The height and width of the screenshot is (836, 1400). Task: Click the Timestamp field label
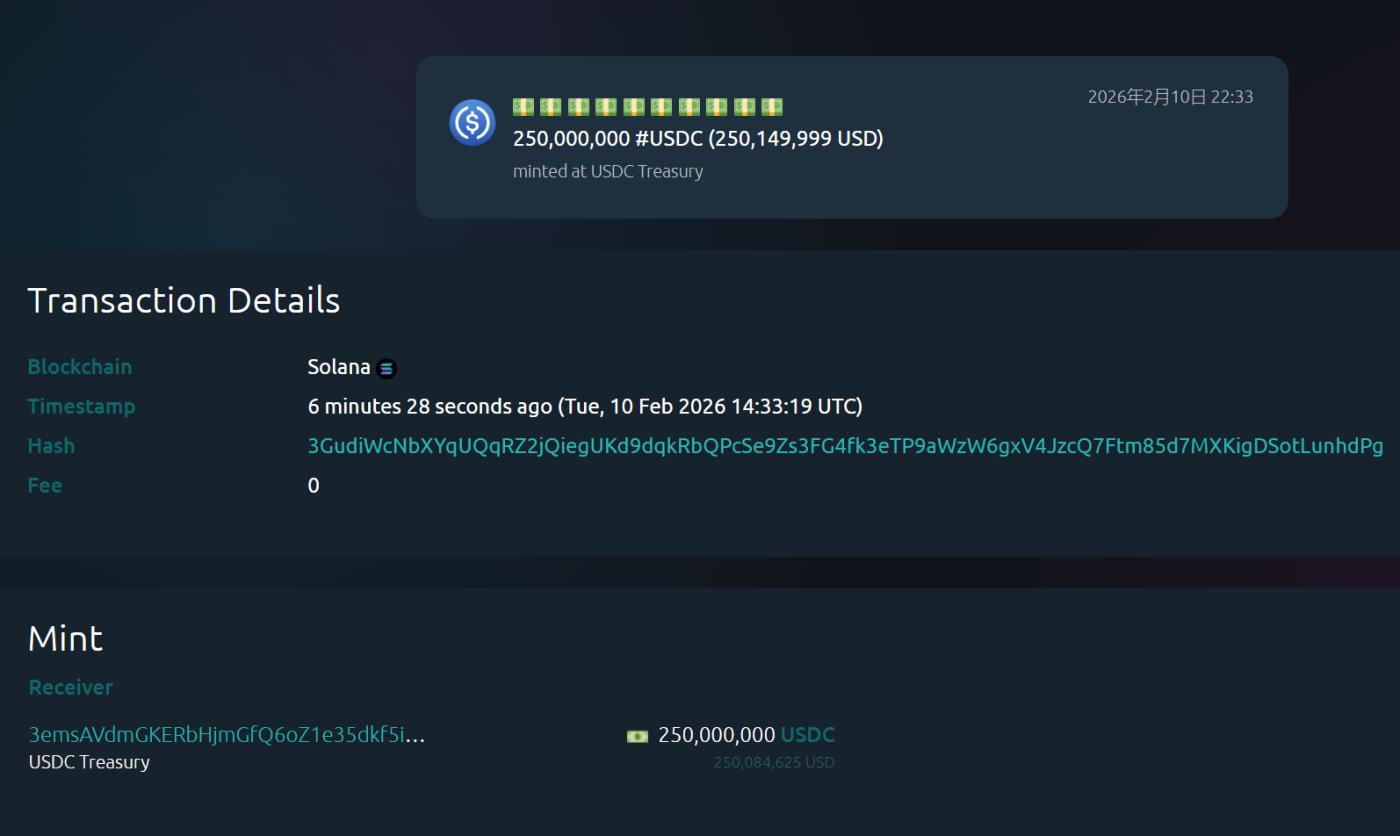point(81,406)
